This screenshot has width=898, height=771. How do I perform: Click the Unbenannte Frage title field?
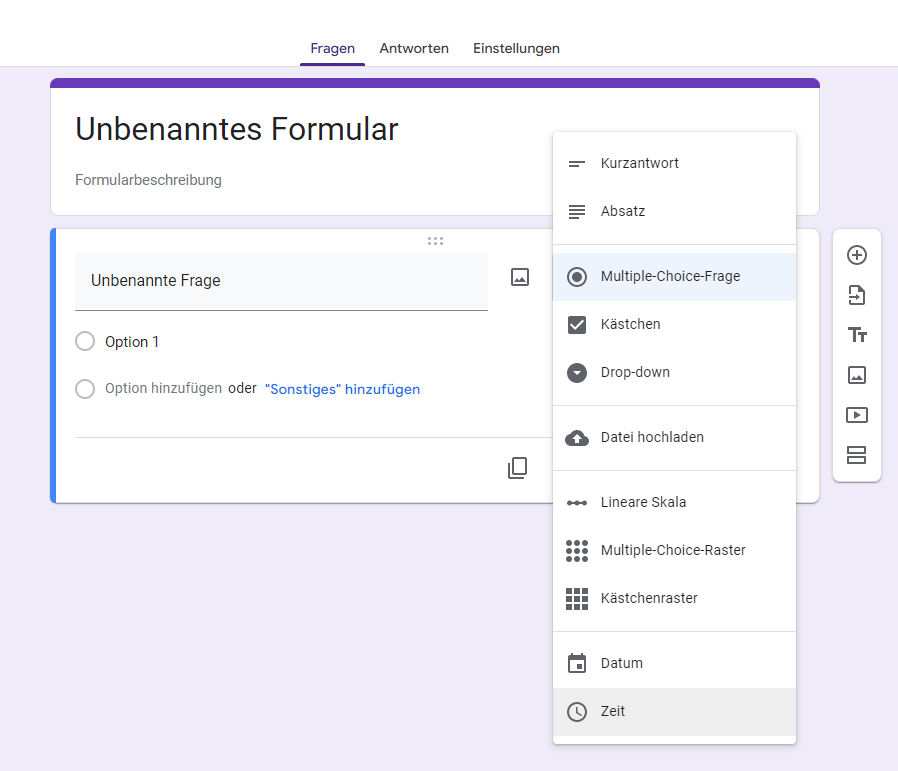281,281
